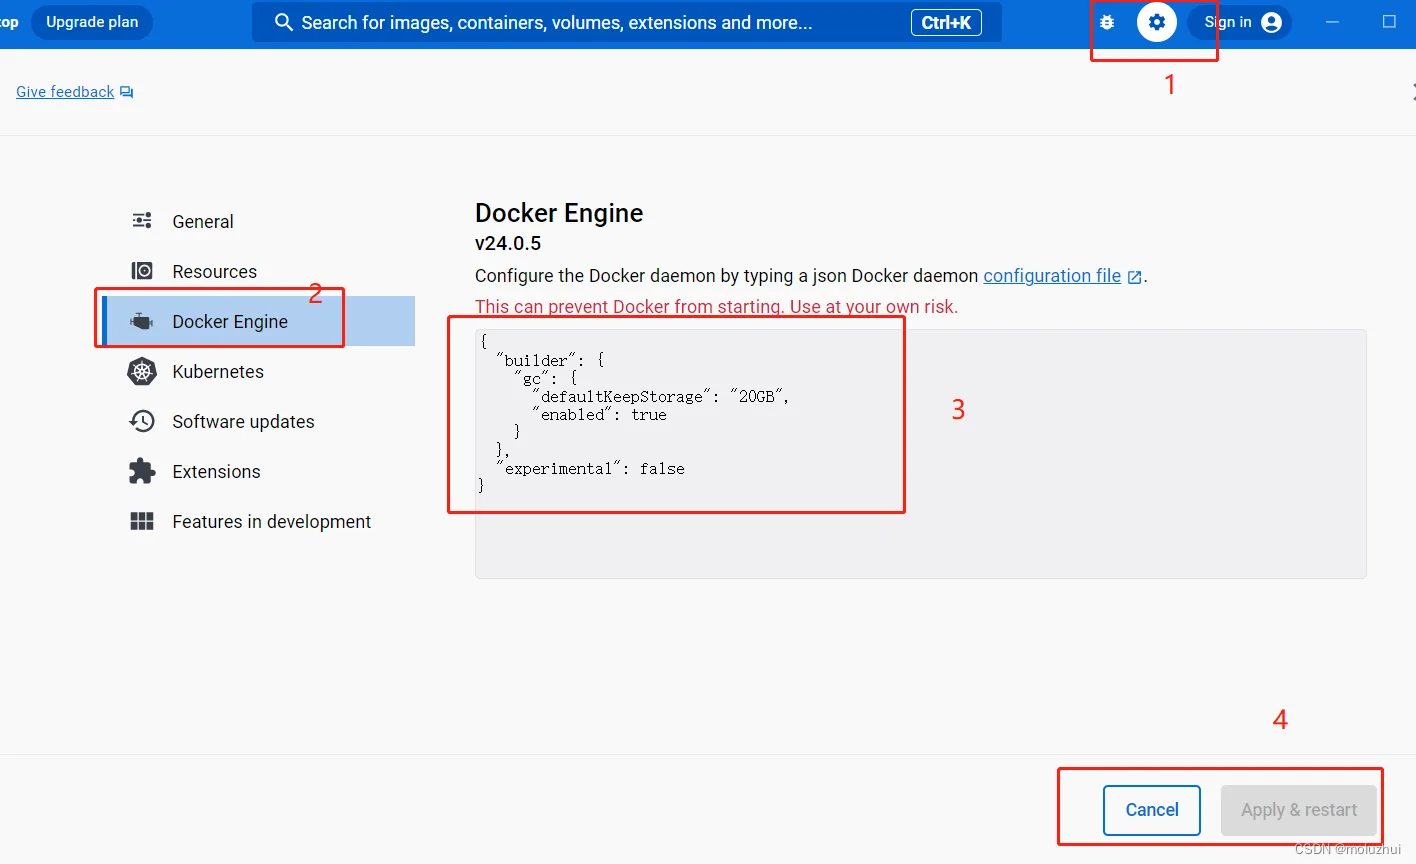Open the Resources settings section

[x=214, y=271]
